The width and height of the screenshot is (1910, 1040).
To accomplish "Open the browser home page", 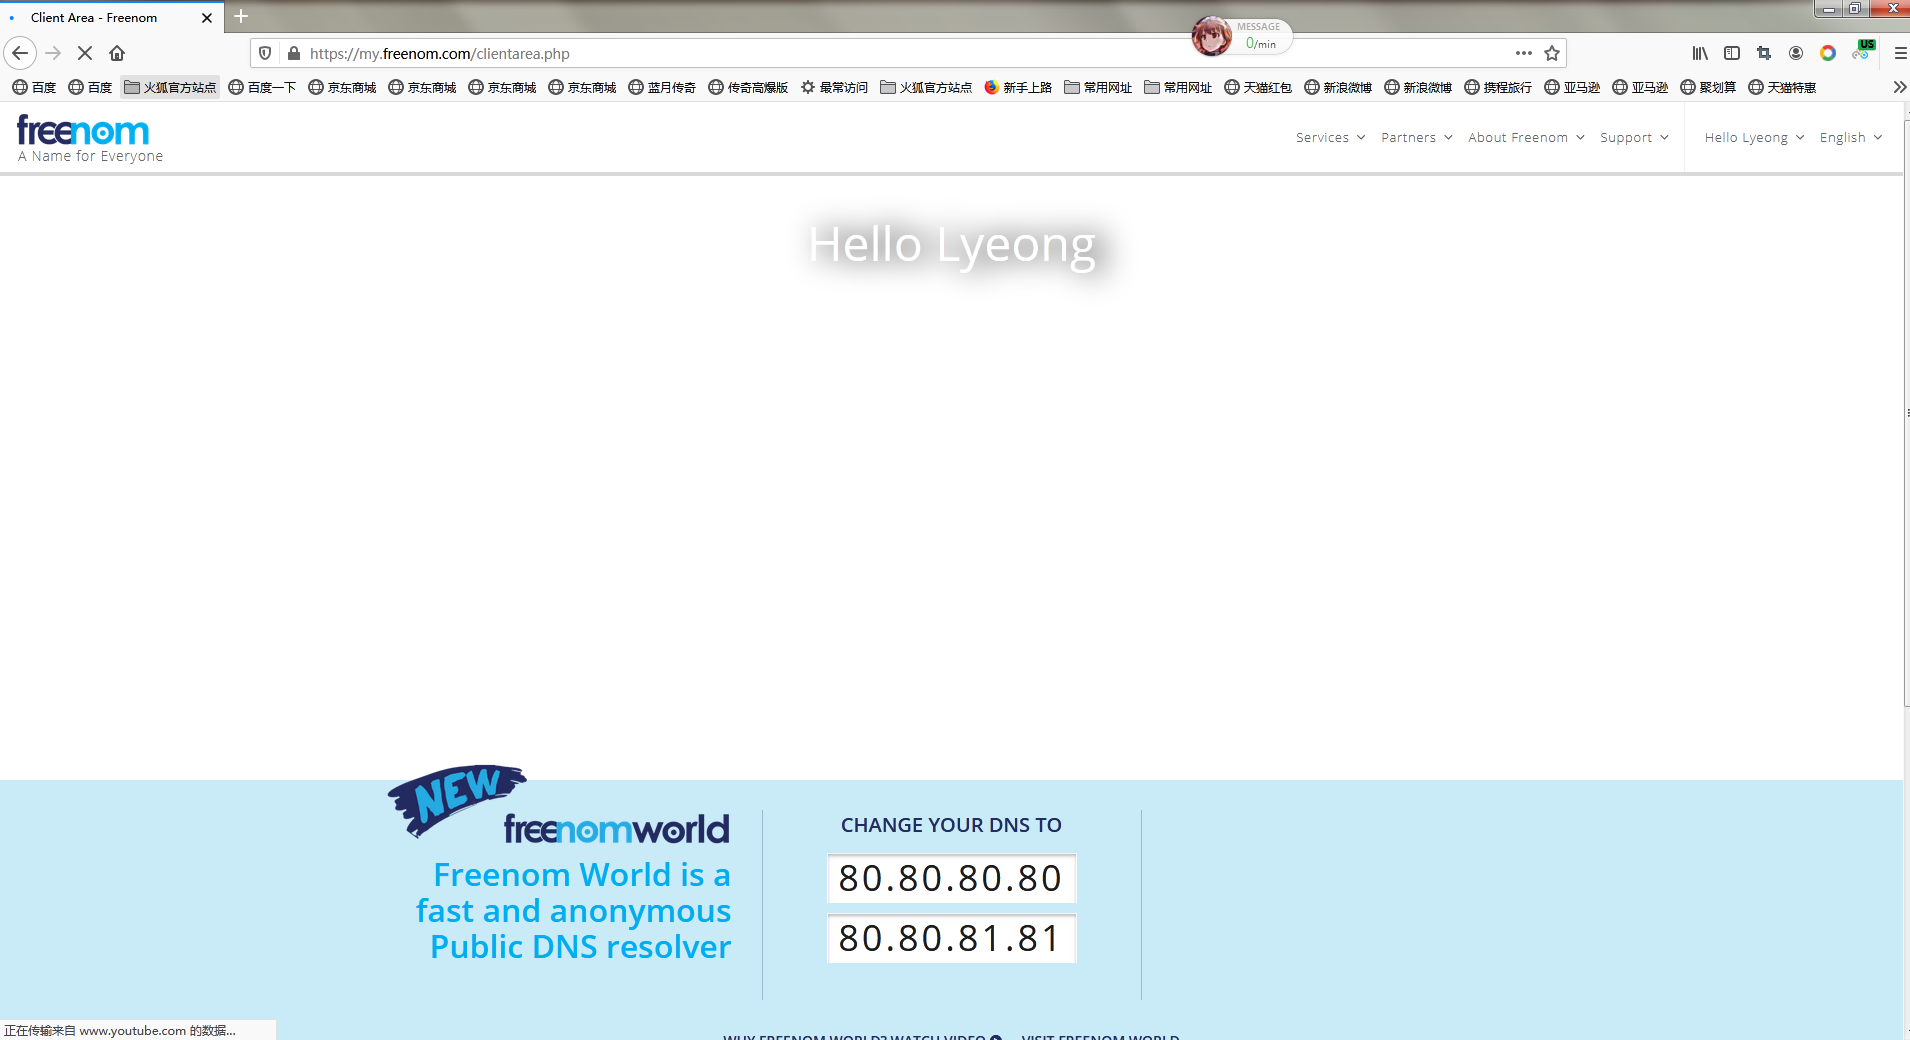I will [x=117, y=53].
